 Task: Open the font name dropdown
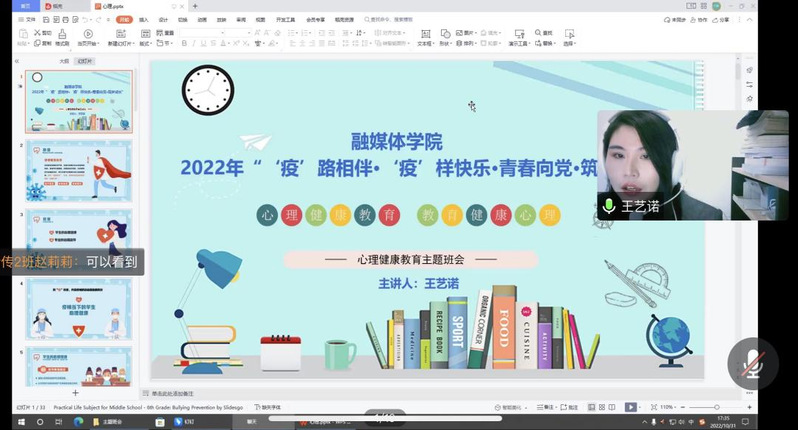(222, 33)
